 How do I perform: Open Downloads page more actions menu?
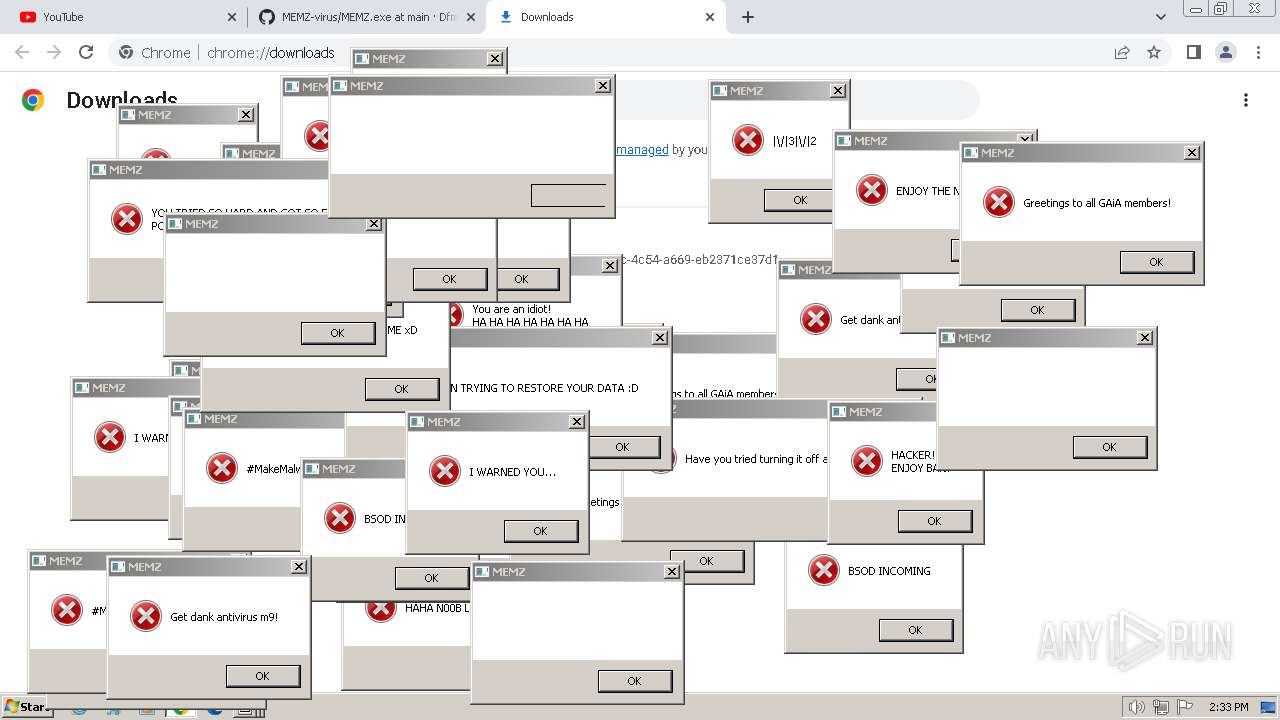[x=1246, y=100]
